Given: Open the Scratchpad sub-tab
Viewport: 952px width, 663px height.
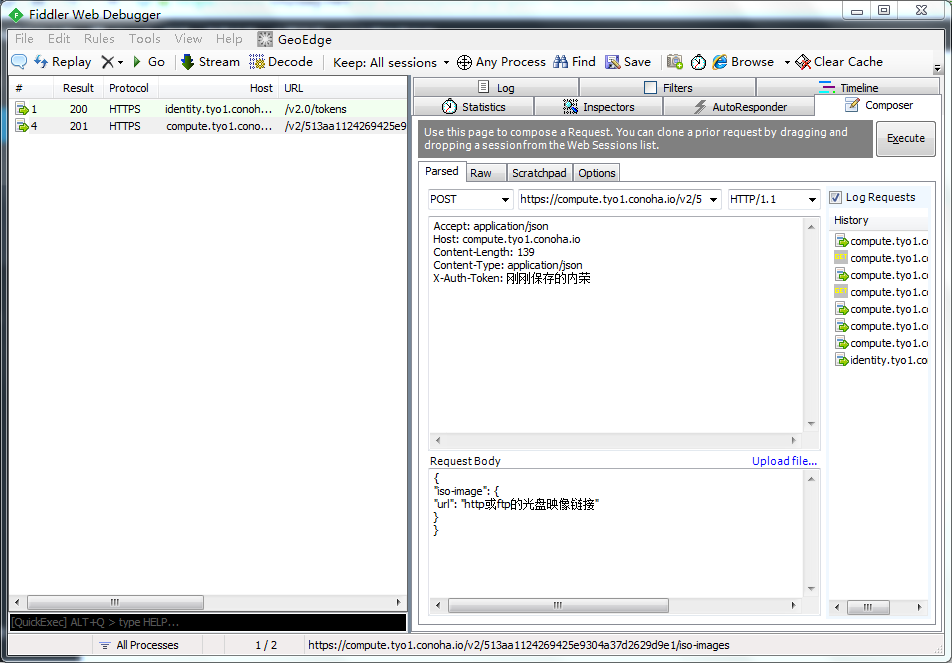Looking at the screenshot, I should point(539,173).
